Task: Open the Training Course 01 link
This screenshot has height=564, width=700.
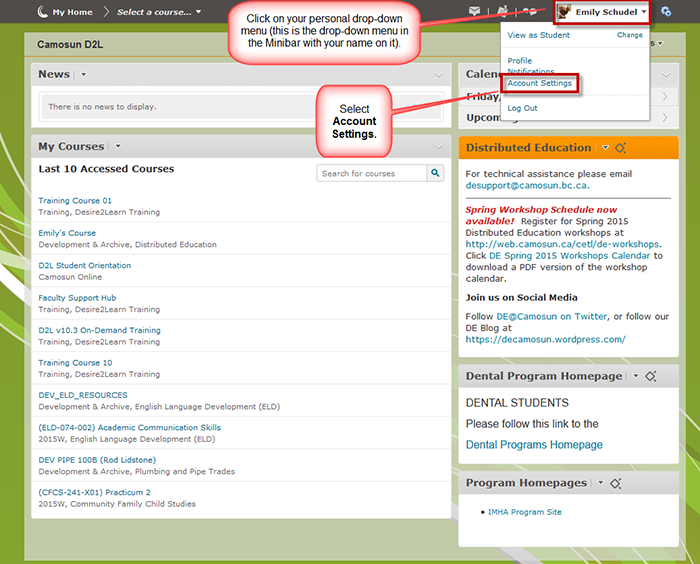Action: tap(75, 200)
